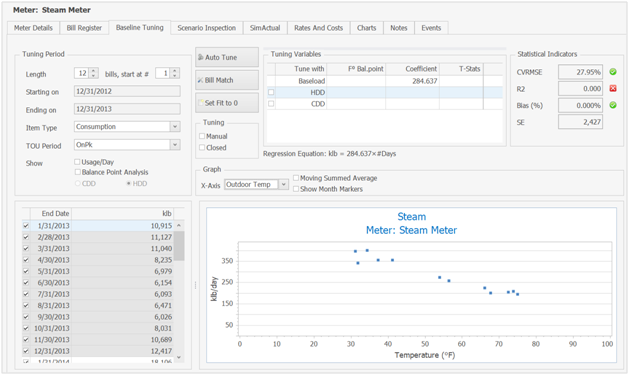
Task: Tick the CDD tuning variable checkbox
Action: click(x=271, y=104)
